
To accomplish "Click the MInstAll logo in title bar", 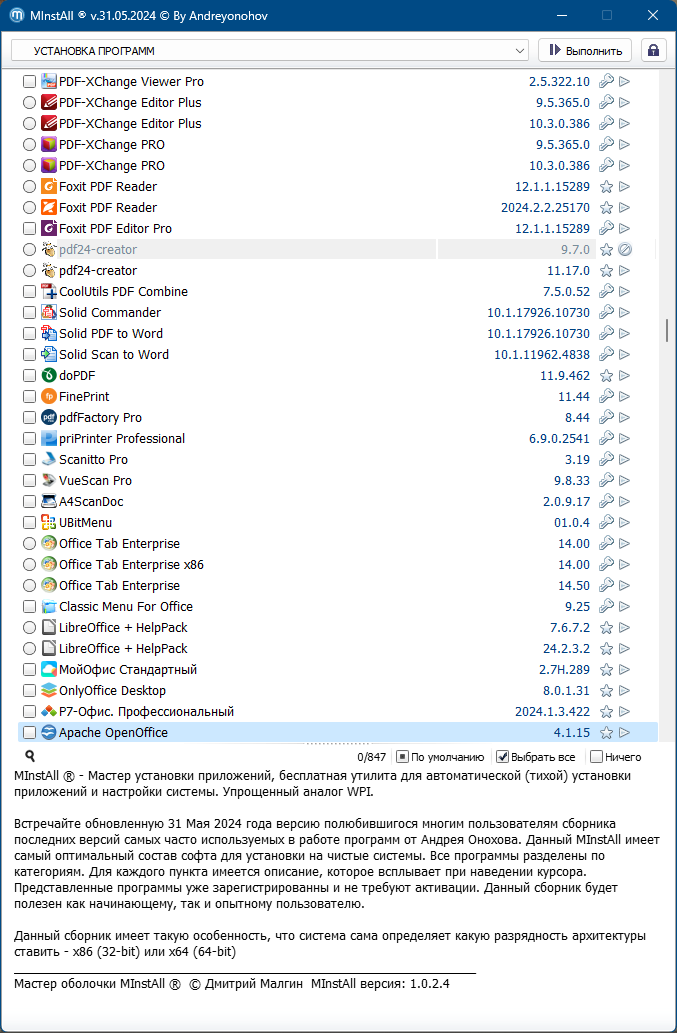I will (18, 15).
